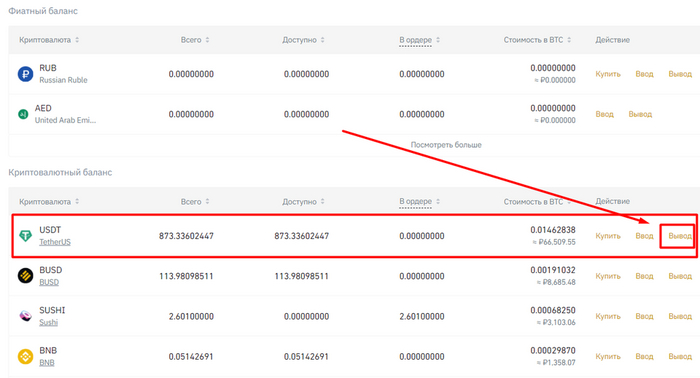Sort crypto table by В ордере column
Viewport: 700px width, 378px height.
pos(420,202)
